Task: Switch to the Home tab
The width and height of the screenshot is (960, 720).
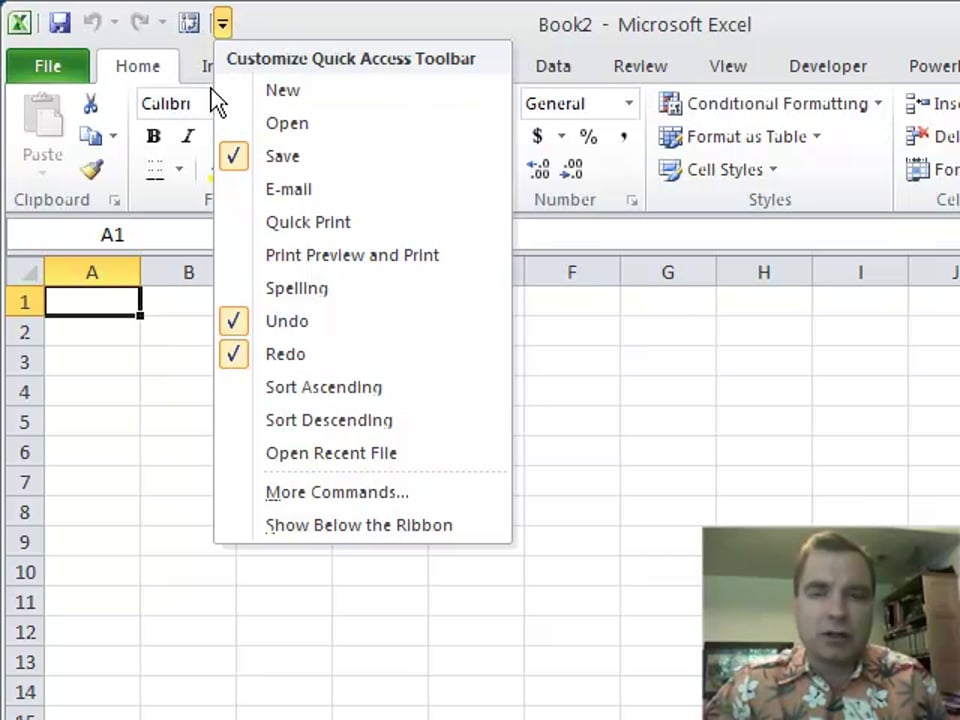Action: coord(138,66)
